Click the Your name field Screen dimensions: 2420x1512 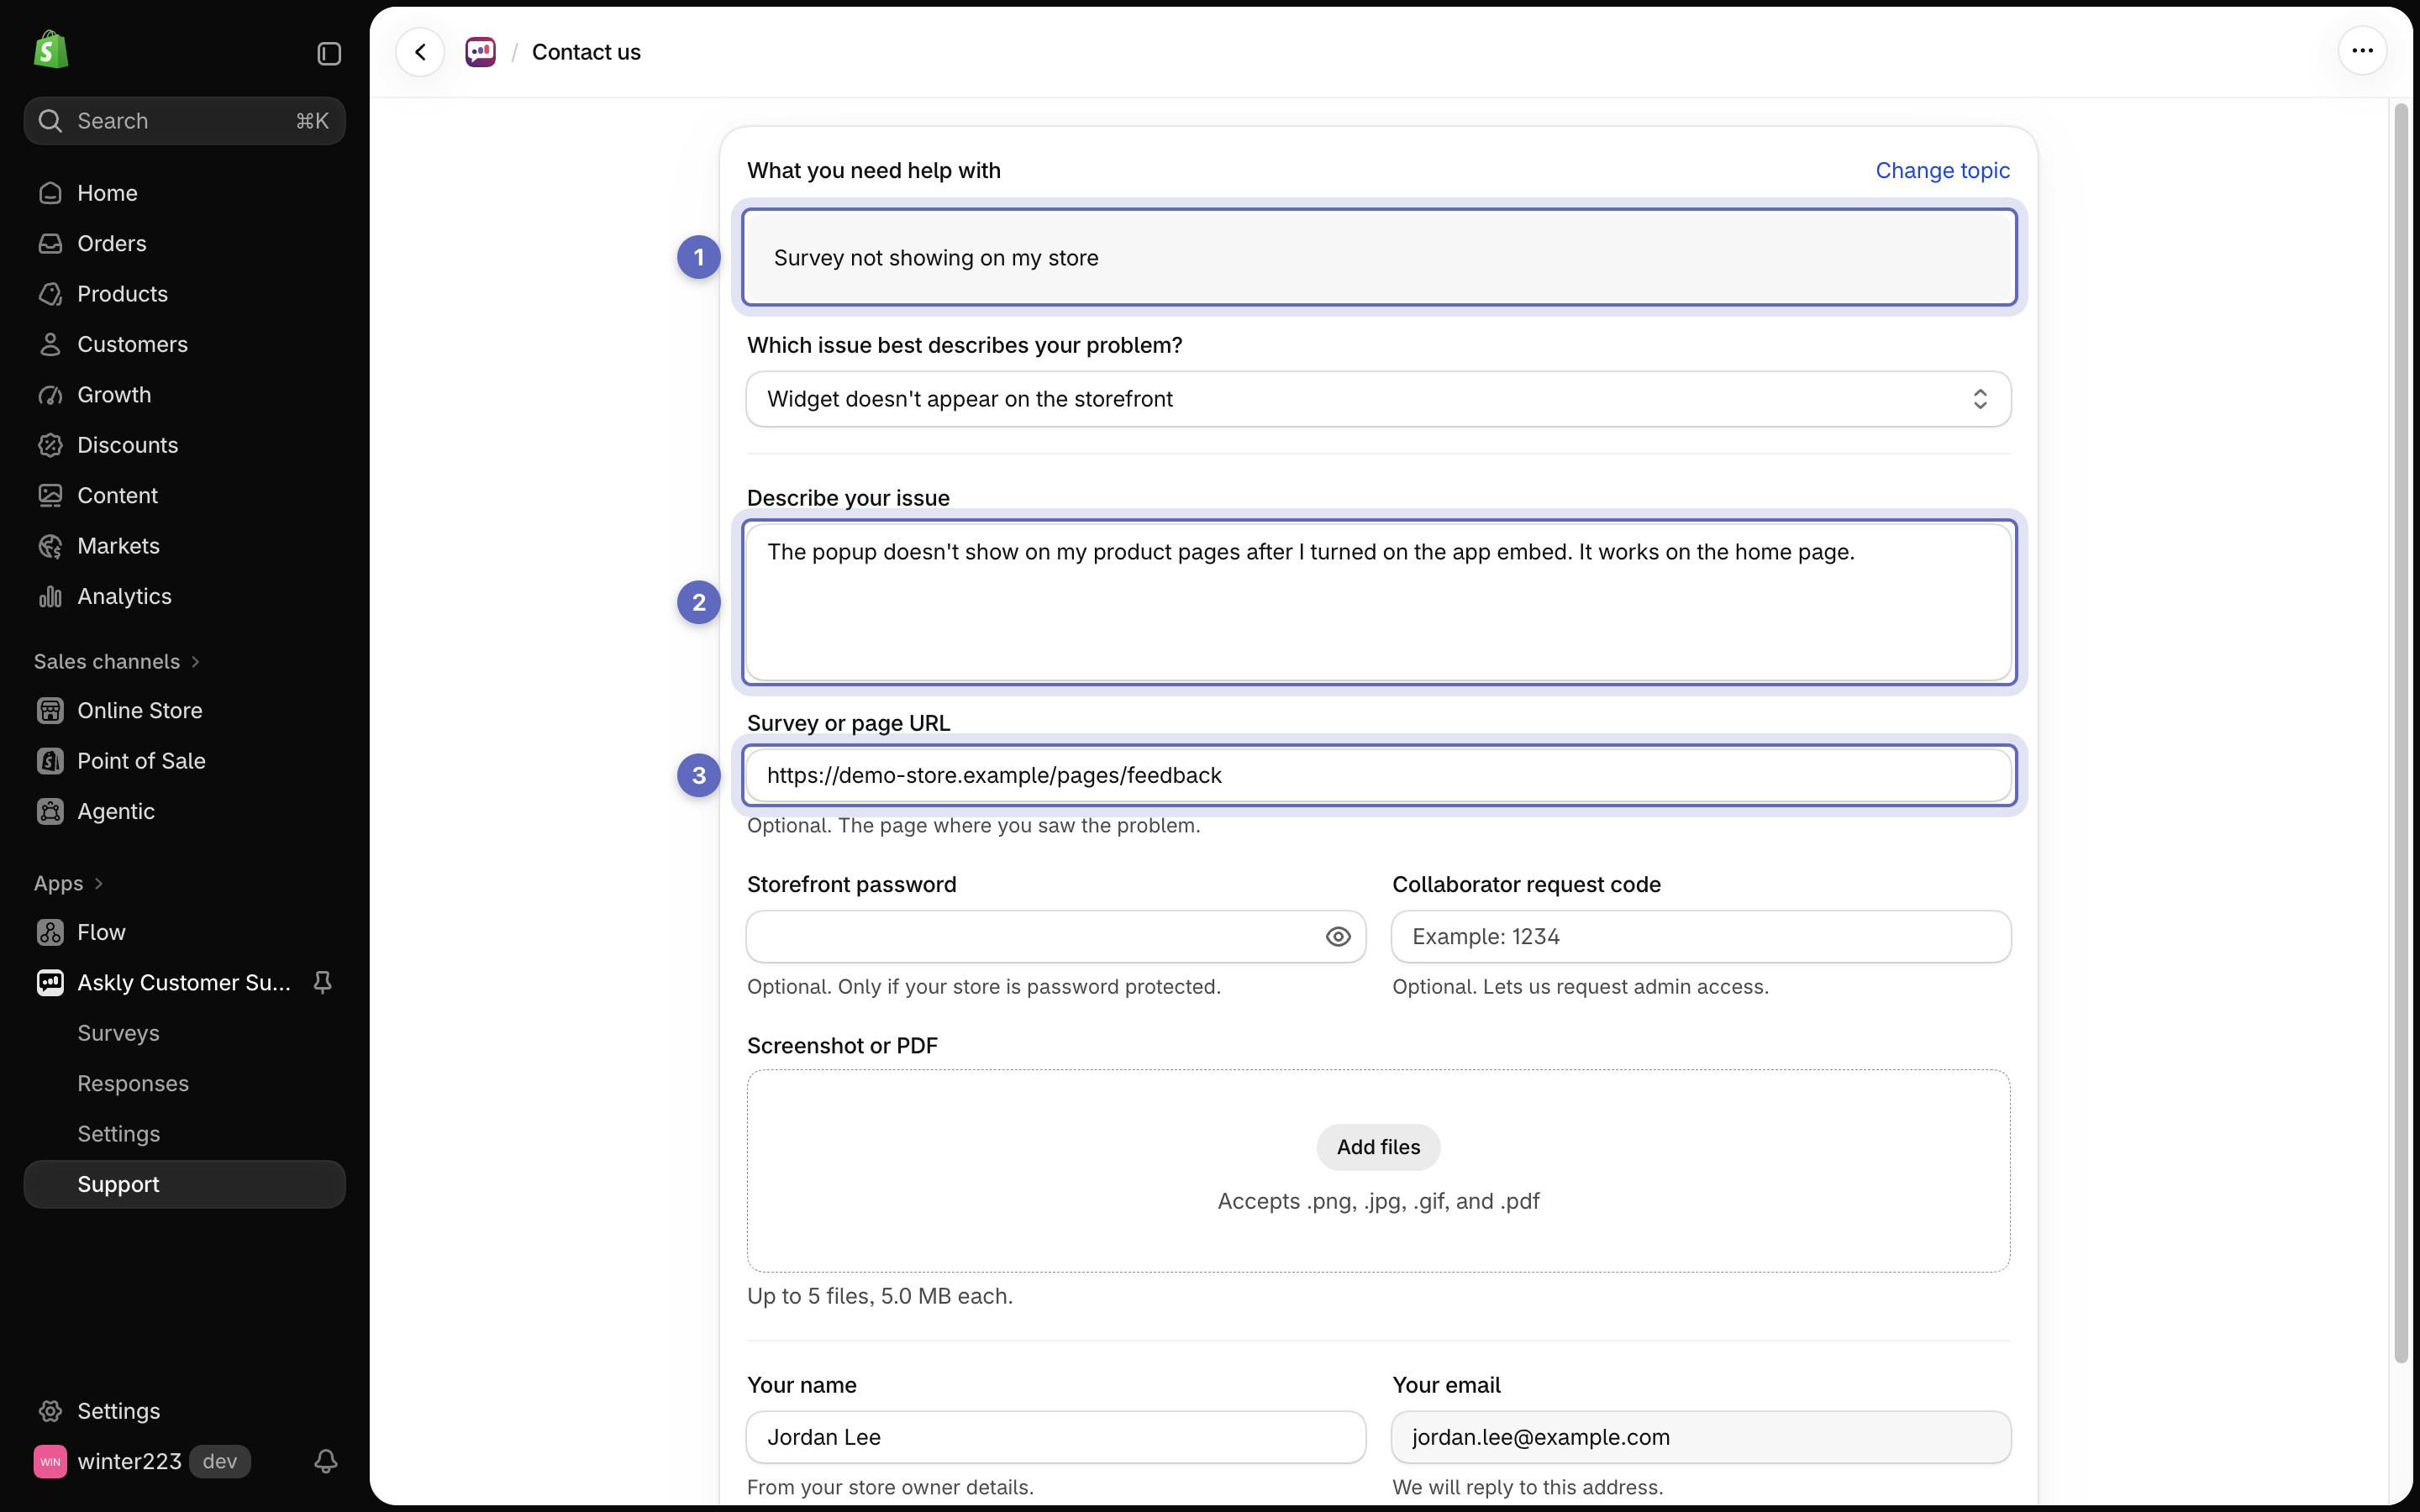[x=1056, y=1437]
